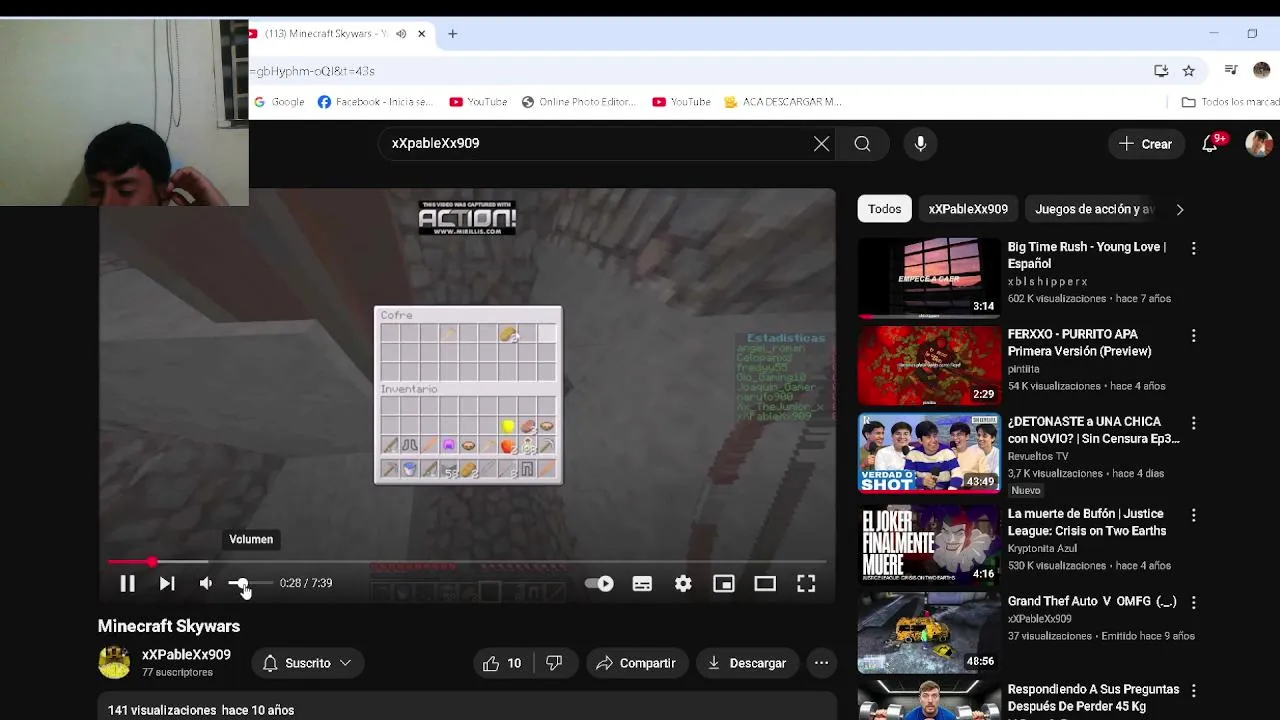This screenshot has width=1280, height=720.
Task: Bookmark this page star icon
Action: click(1188, 71)
